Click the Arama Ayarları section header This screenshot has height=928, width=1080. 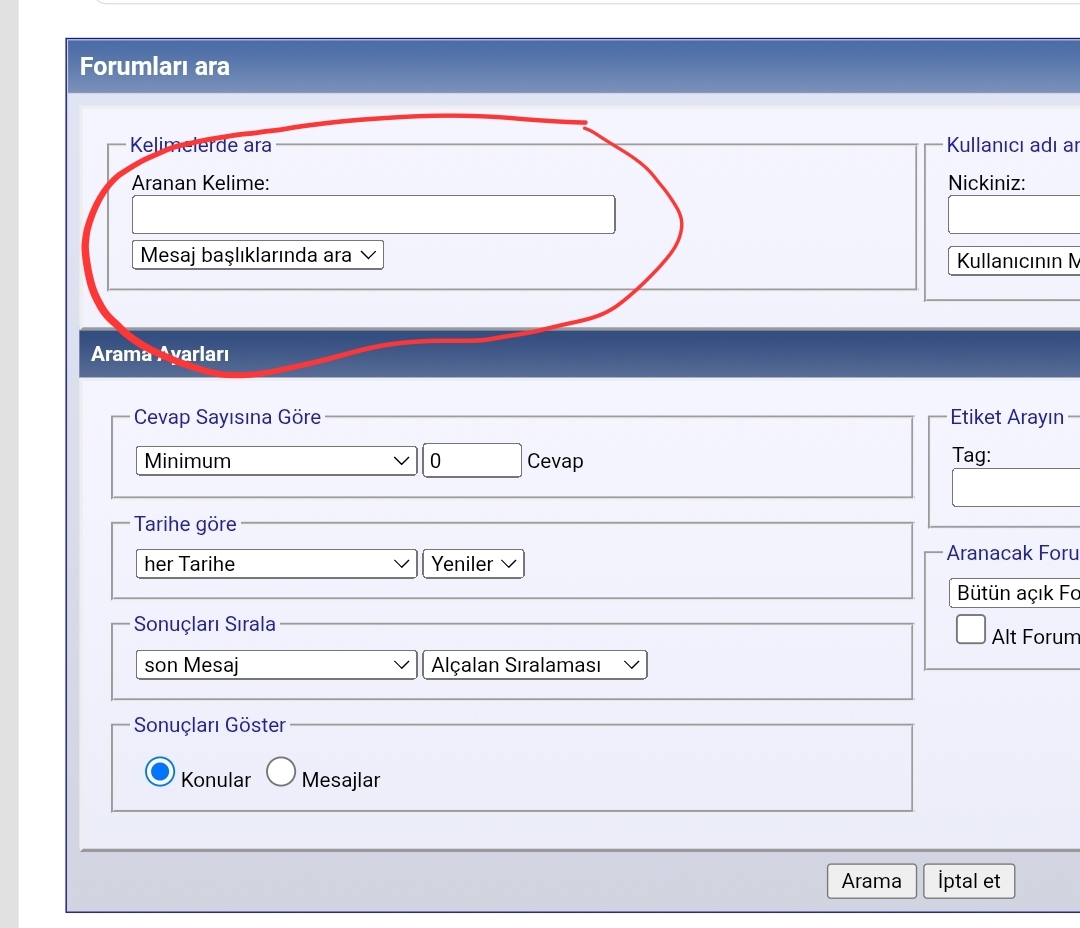[x=160, y=354]
